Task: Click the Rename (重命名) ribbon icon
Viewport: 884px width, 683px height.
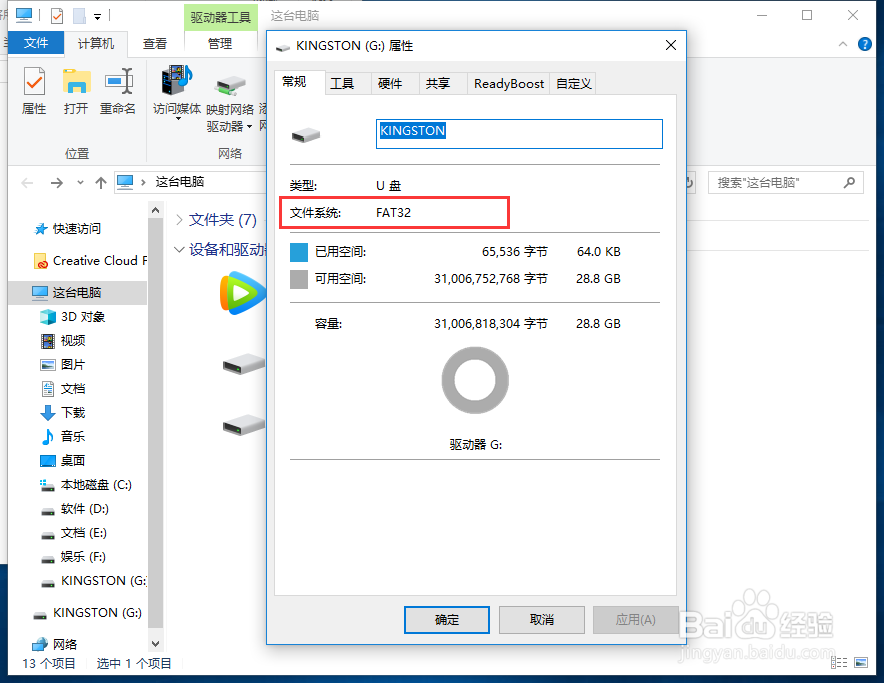Action: 118,90
